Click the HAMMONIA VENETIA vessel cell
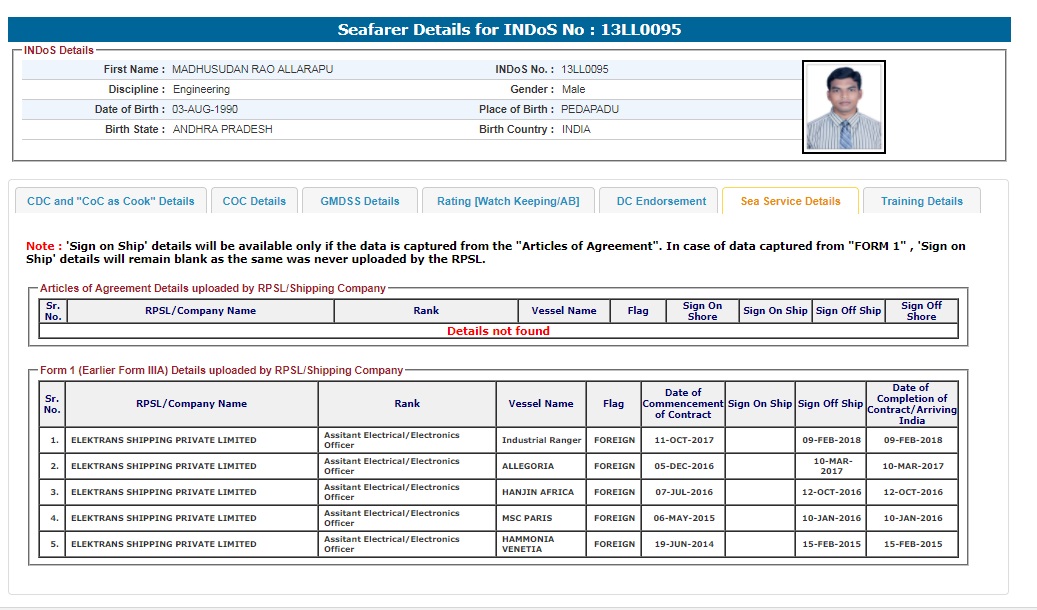 tap(541, 544)
